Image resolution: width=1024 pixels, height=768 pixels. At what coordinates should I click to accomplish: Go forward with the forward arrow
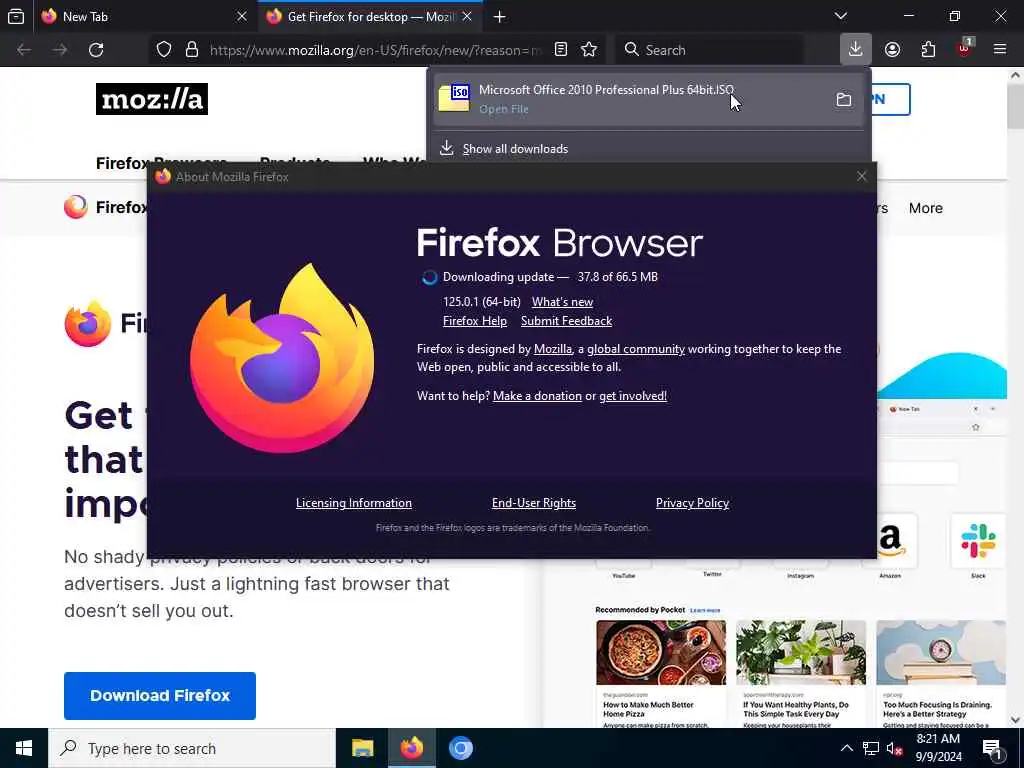point(60,50)
